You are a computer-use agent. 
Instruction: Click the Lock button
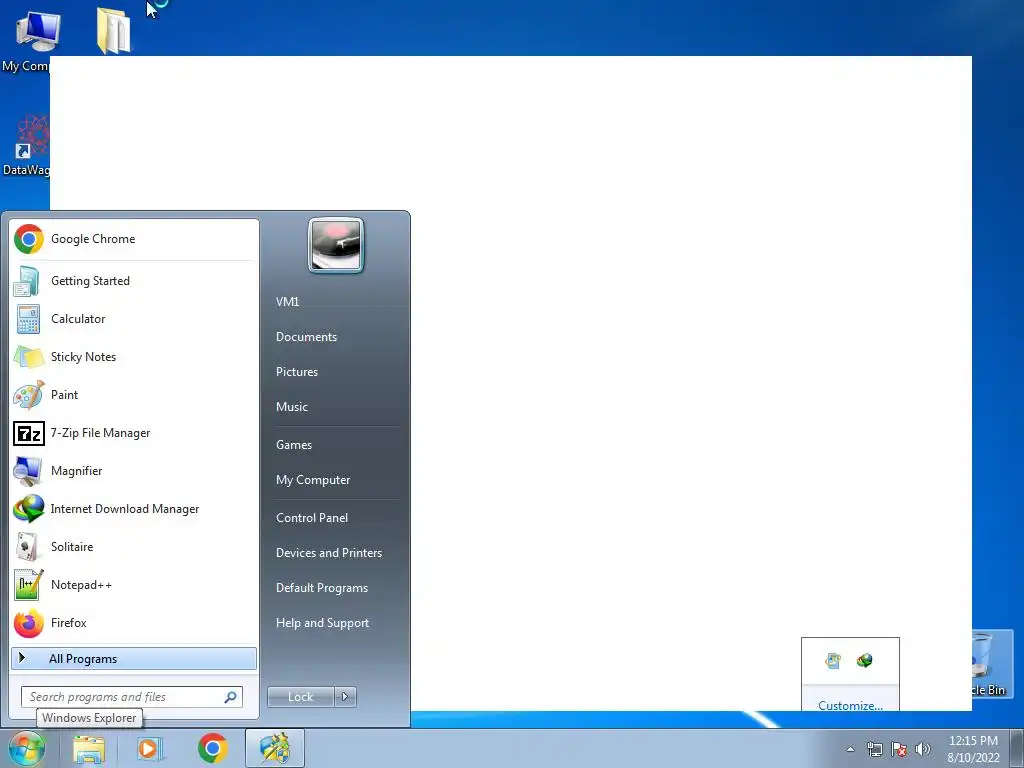(x=300, y=697)
